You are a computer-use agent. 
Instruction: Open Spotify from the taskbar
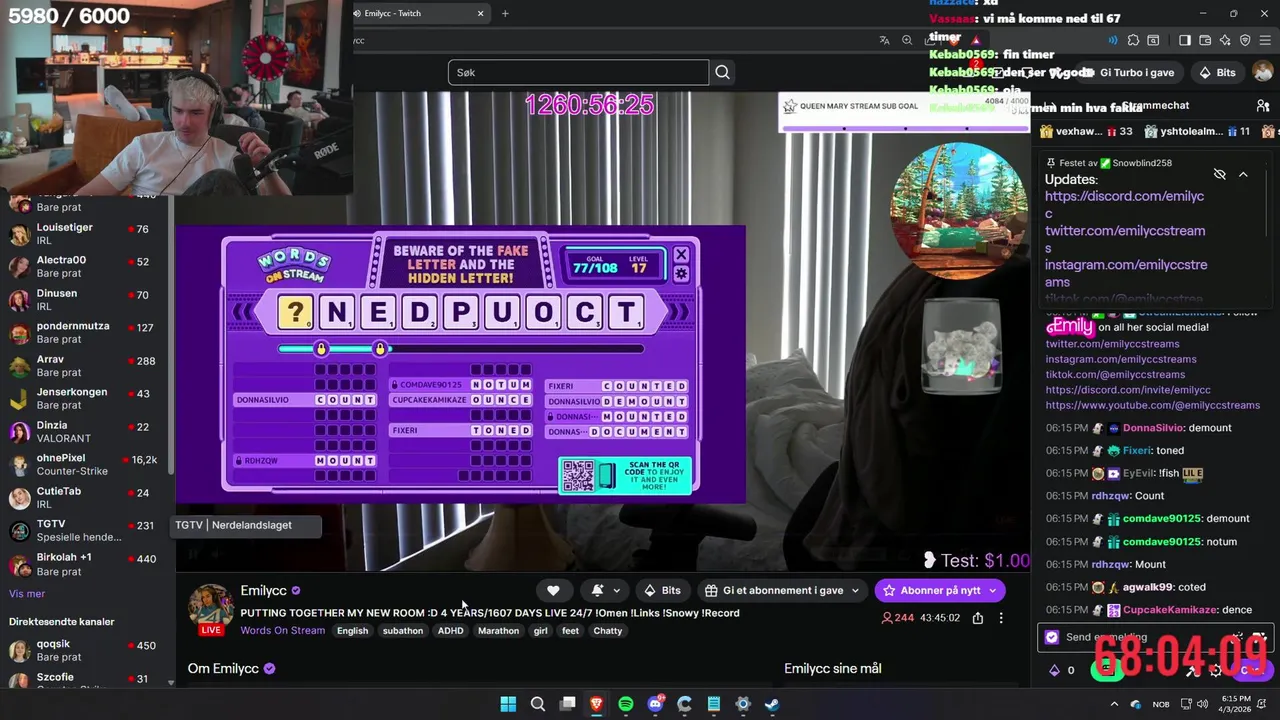tap(626, 704)
